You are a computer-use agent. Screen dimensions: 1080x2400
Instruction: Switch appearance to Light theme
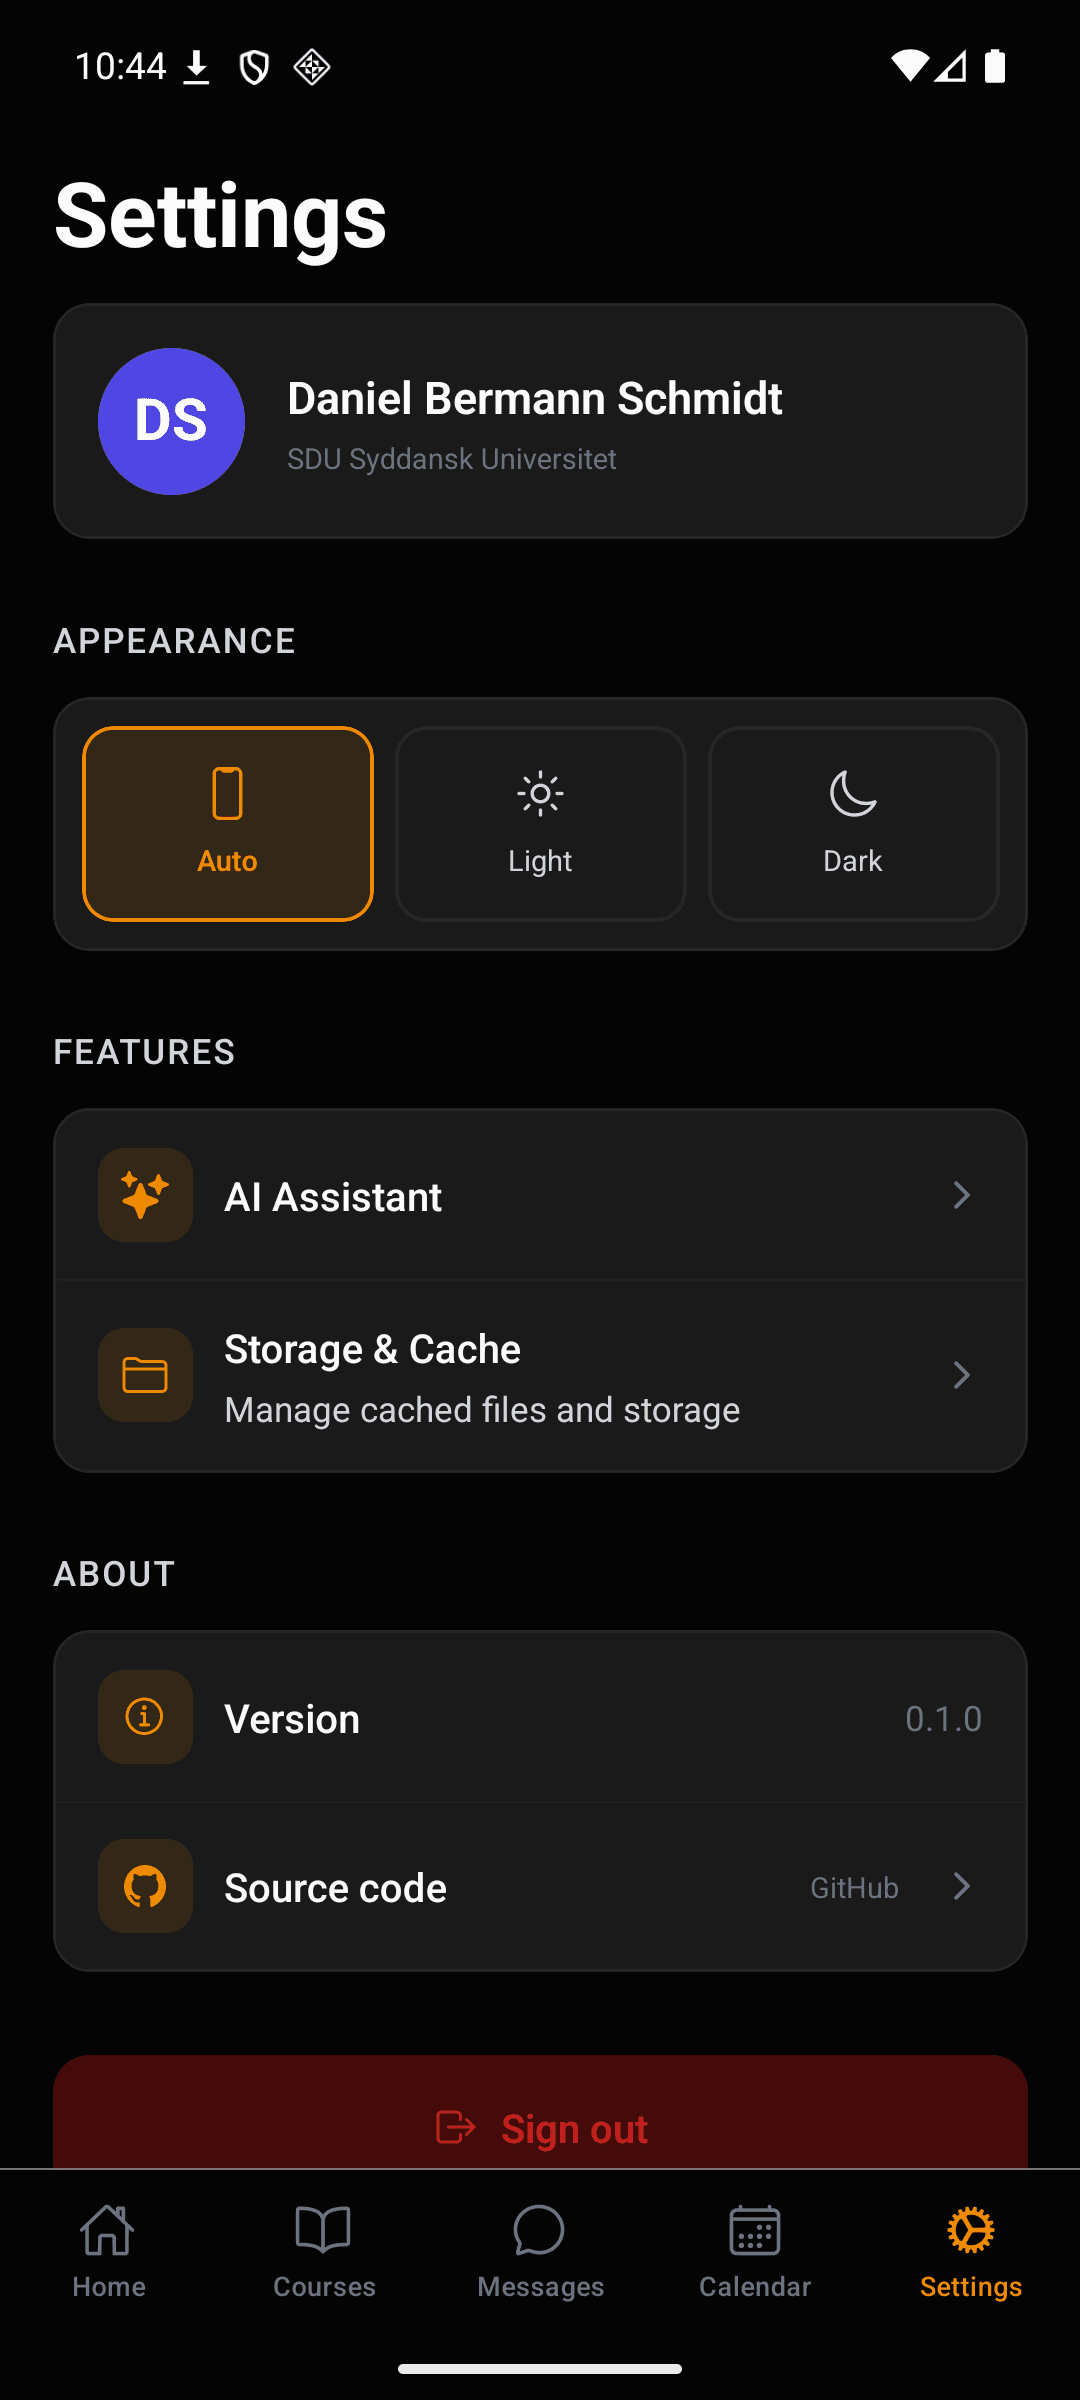[x=540, y=823]
